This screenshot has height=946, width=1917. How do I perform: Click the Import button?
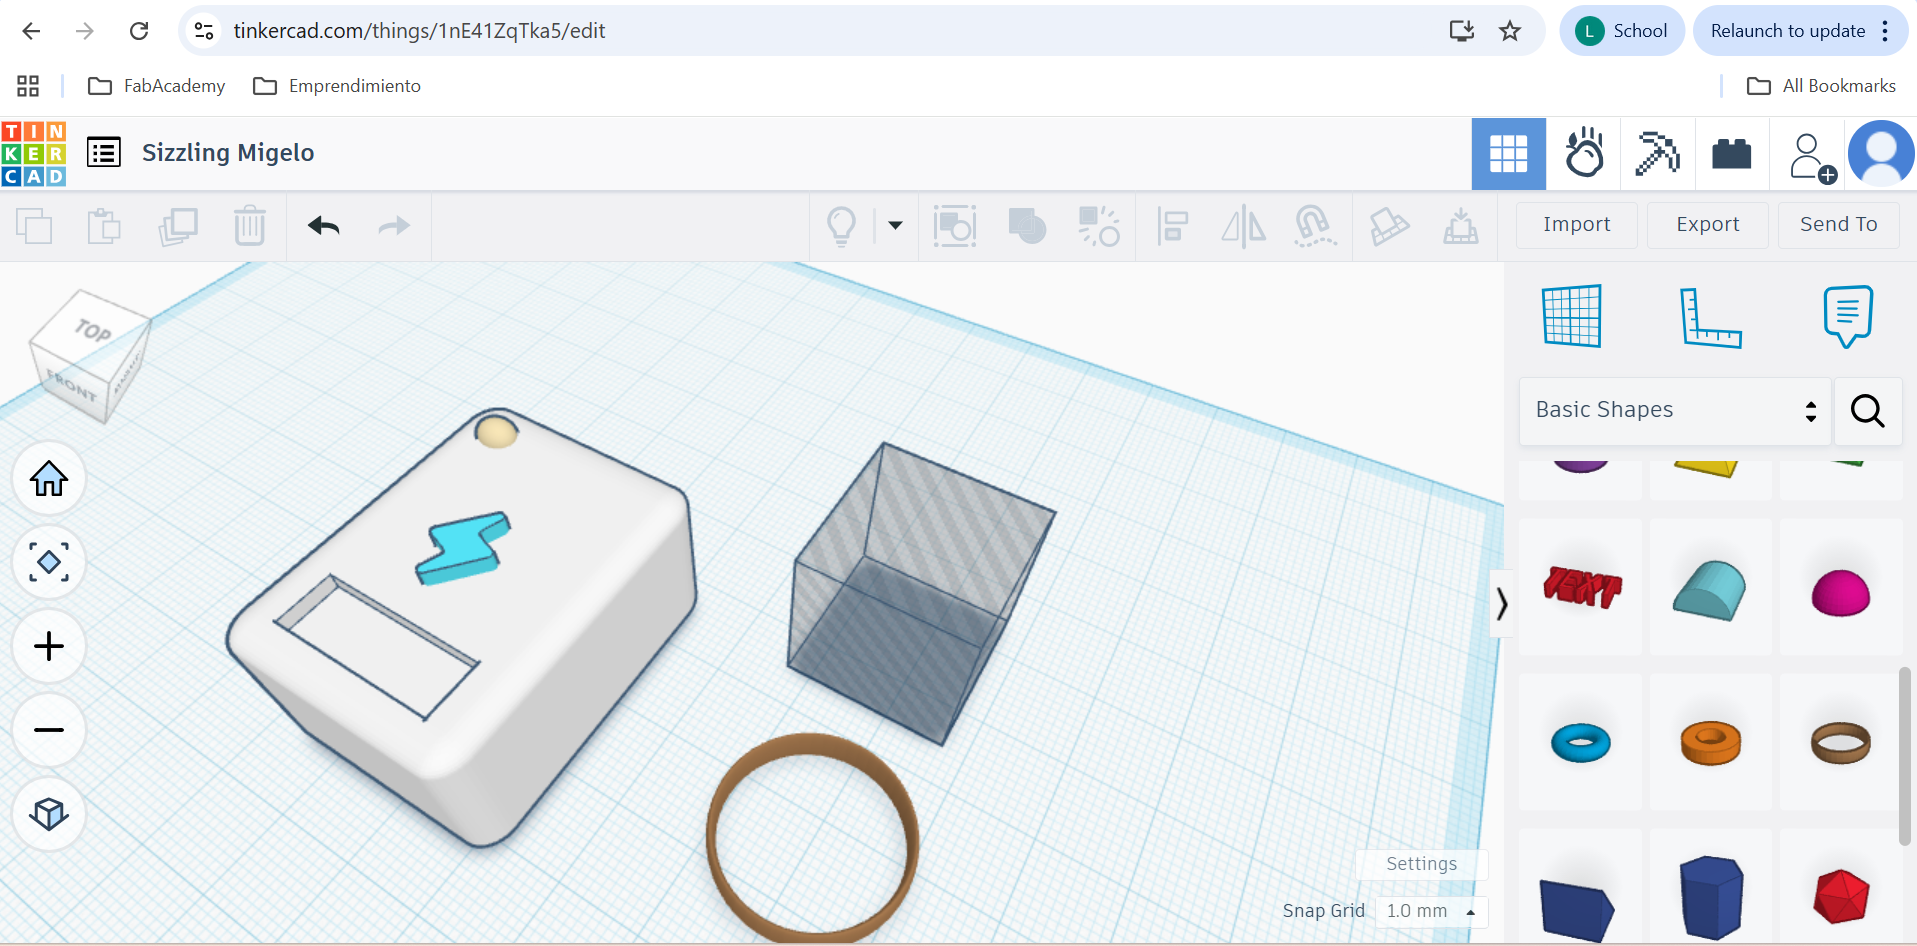(1577, 225)
